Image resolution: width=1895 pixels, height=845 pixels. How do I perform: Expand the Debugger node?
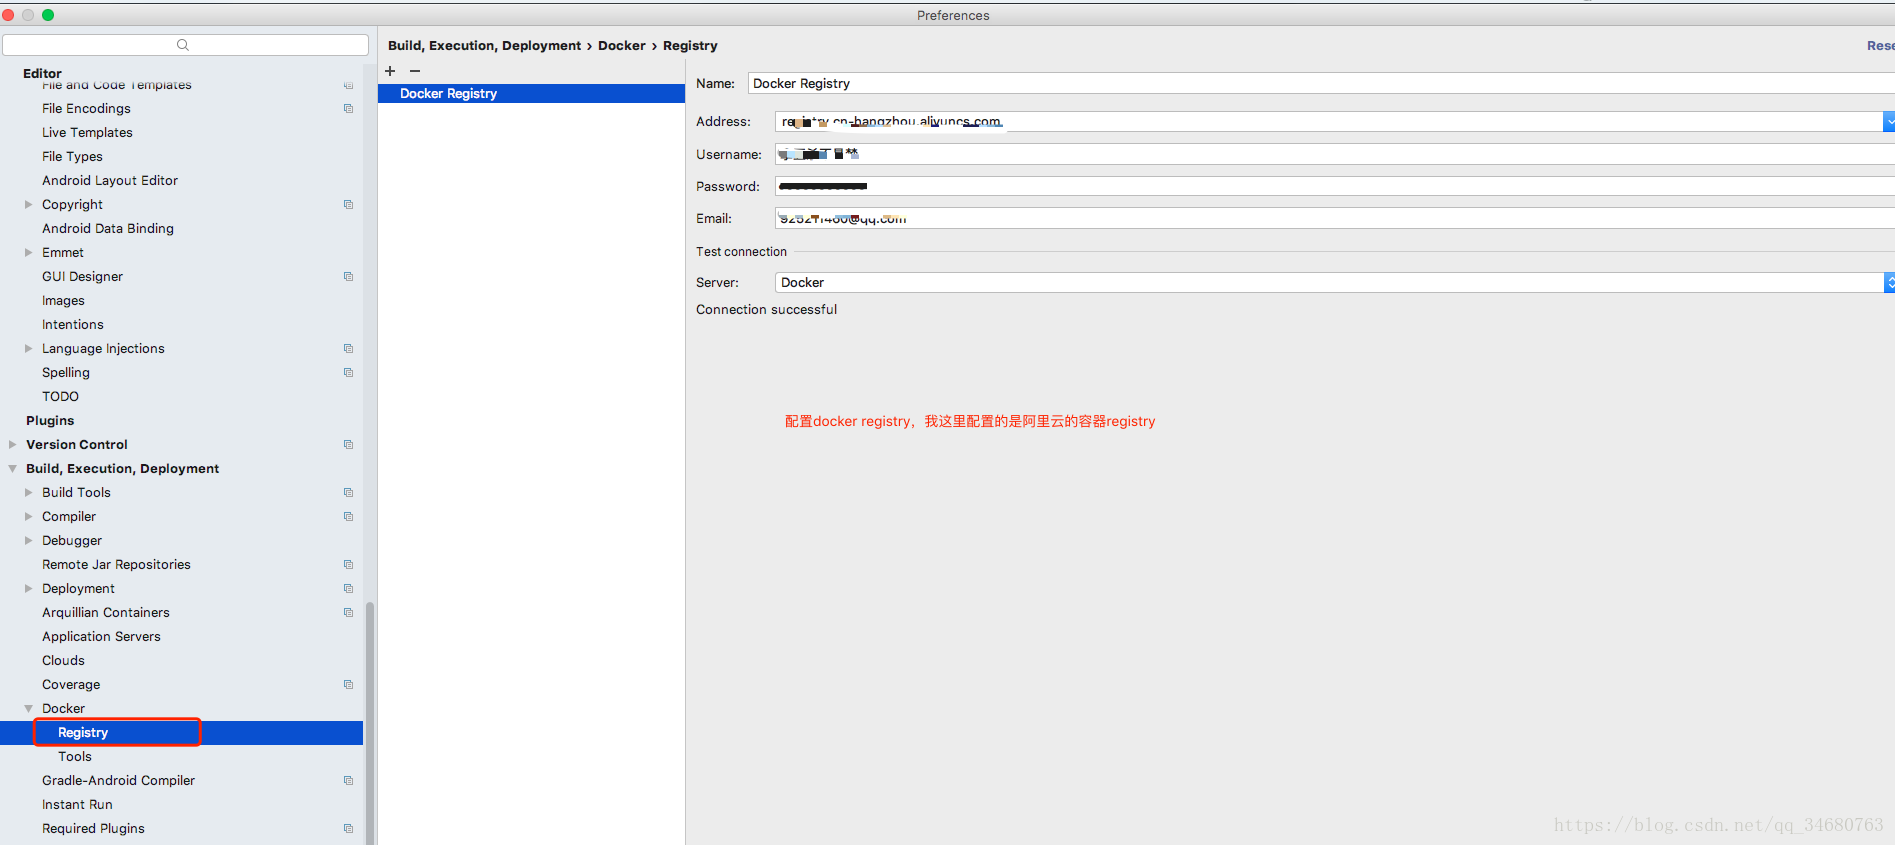click(29, 540)
